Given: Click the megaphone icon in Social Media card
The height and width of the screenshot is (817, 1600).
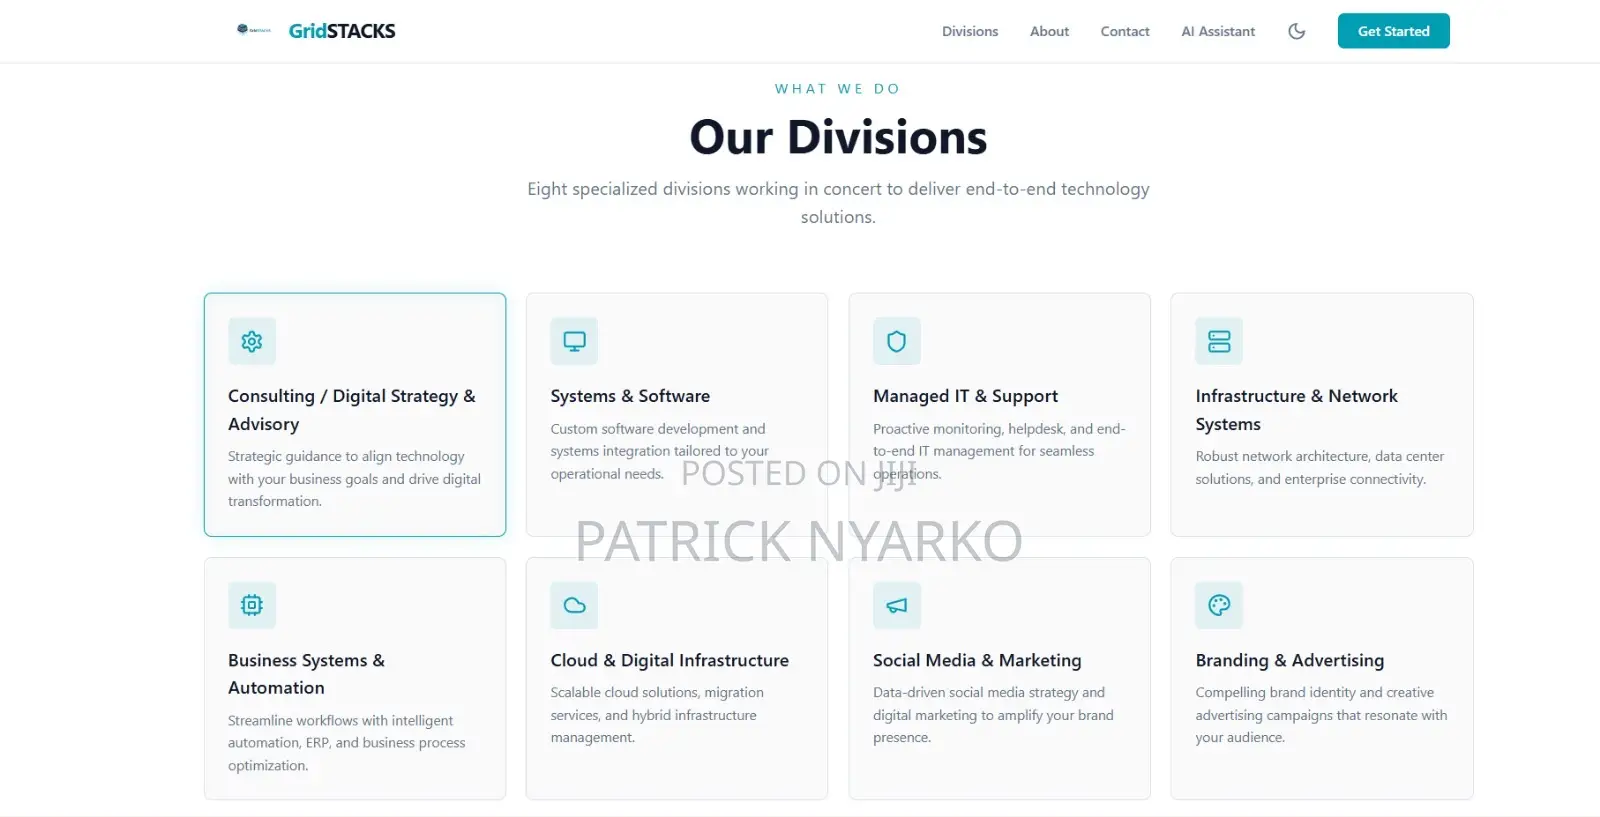Looking at the screenshot, I should (x=897, y=605).
